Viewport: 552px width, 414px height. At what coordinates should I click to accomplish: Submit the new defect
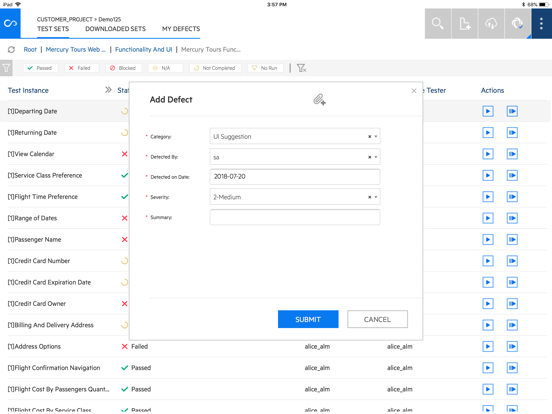pyautogui.click(x=308, y=319)
